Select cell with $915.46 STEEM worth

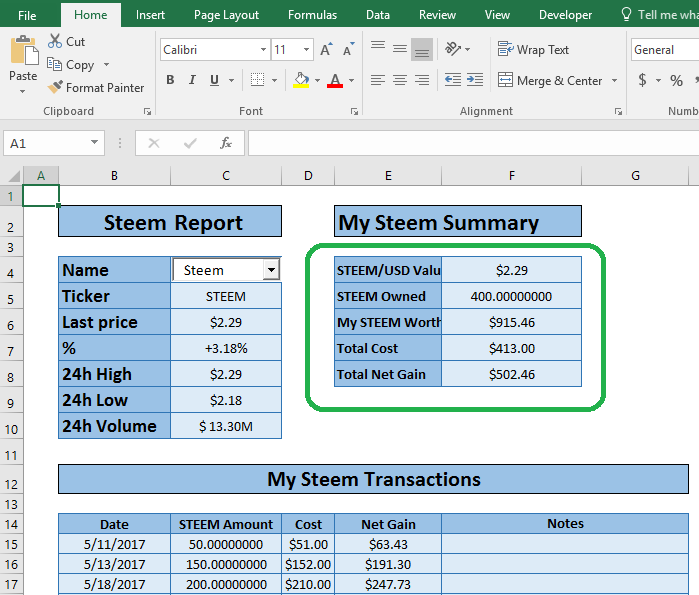[x=512, y=322]
